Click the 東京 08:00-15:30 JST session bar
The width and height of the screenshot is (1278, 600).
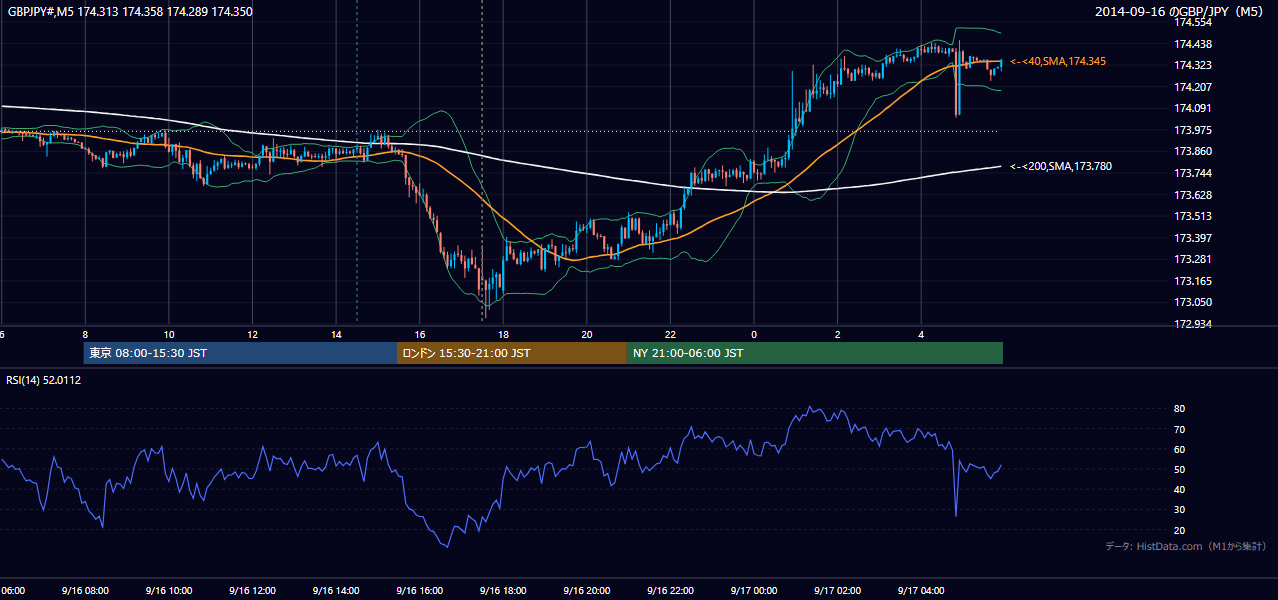click(x=240, y=353)
